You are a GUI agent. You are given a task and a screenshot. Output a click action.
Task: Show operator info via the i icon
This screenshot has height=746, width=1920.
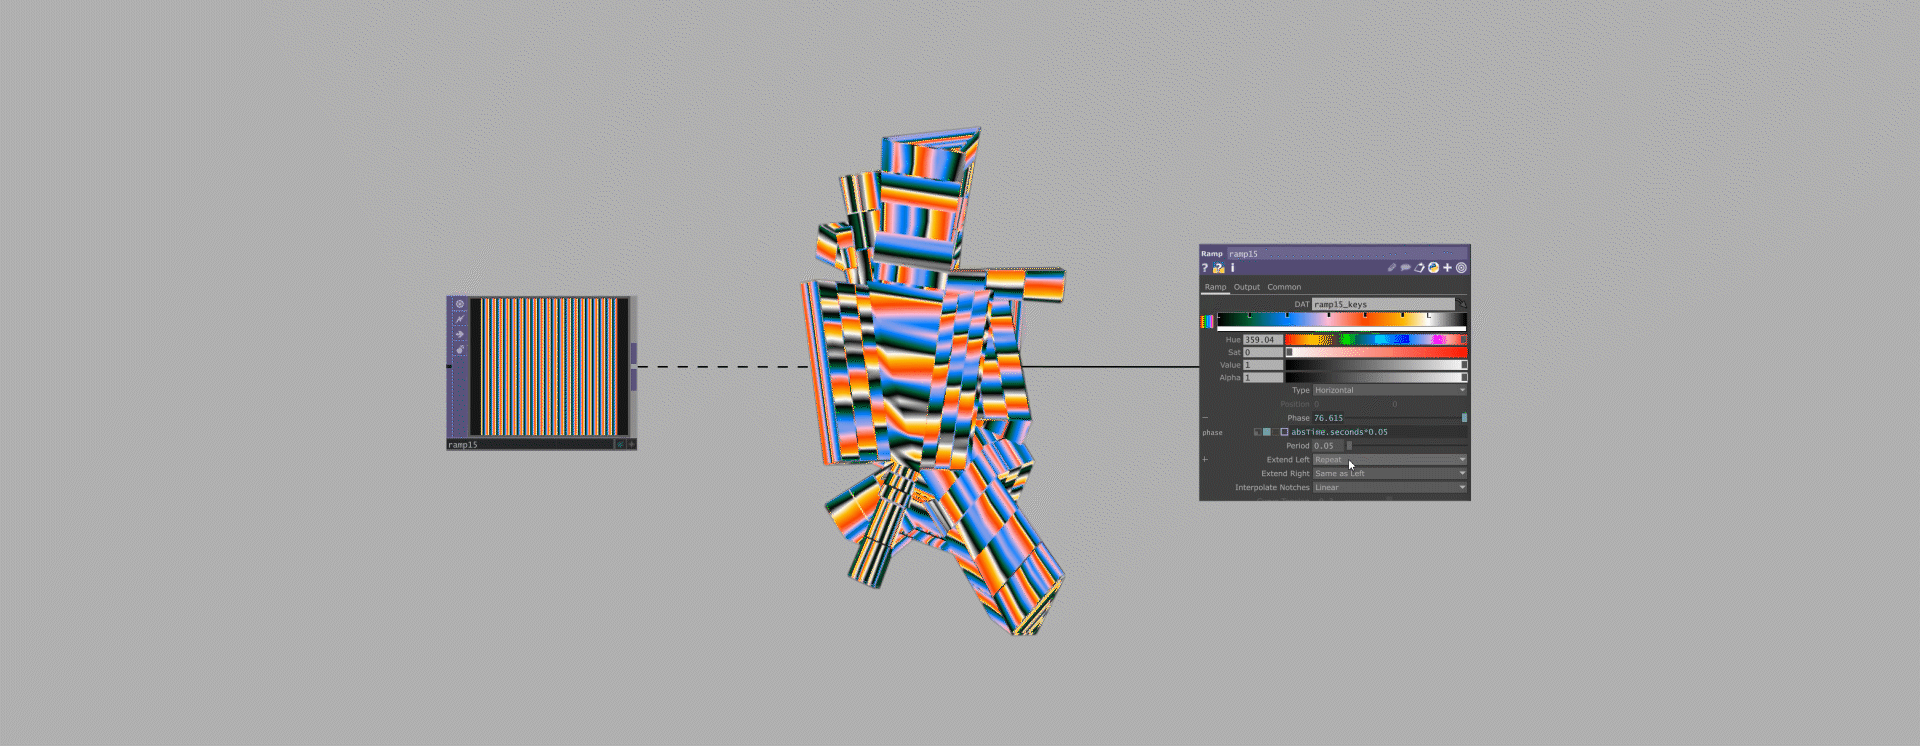(1233, 268)
